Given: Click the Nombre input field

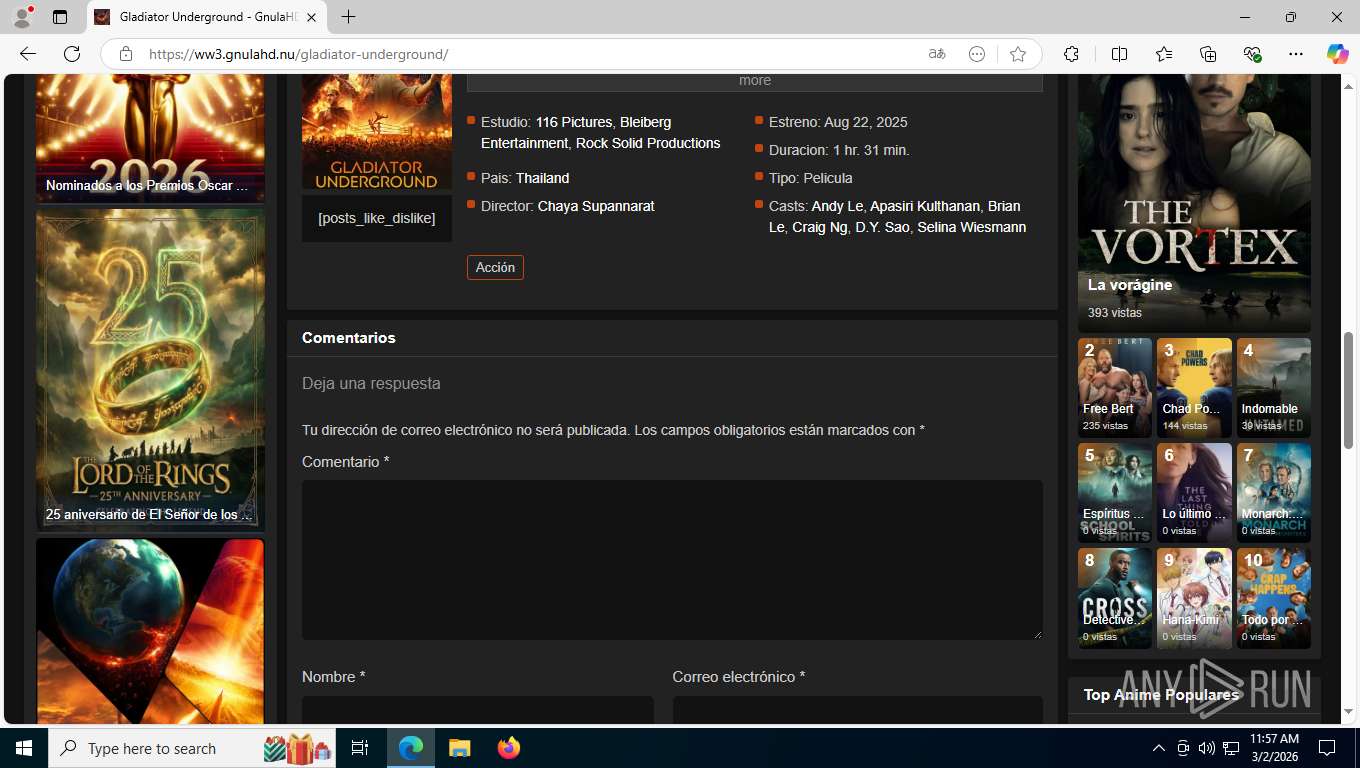Looking at the screenshot, I should [478, 710].
